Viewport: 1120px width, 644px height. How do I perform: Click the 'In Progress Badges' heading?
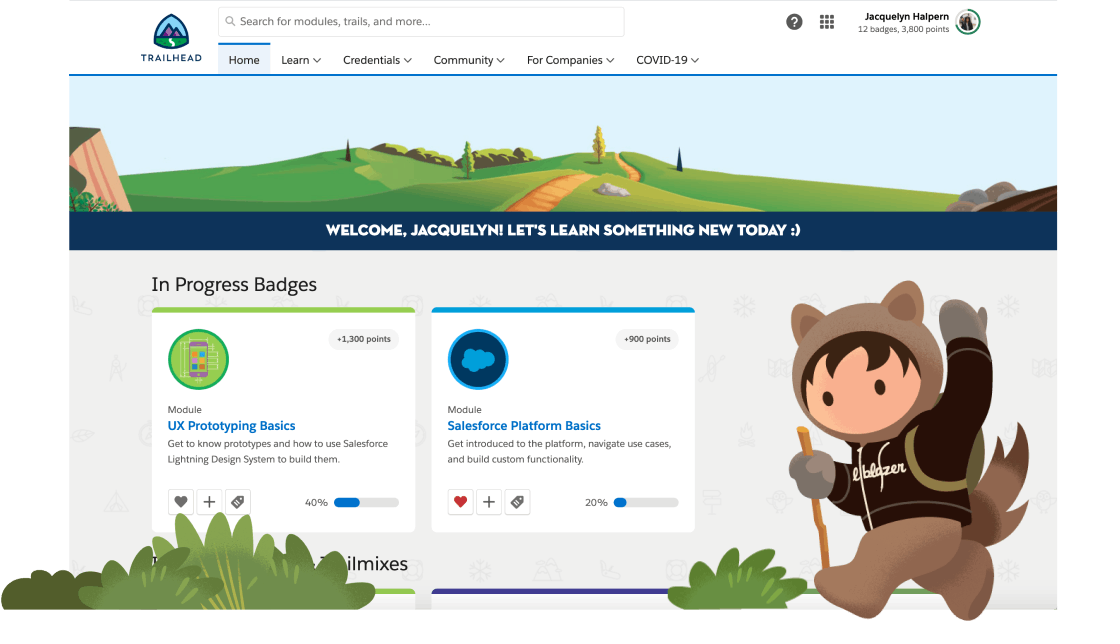(x=234, y=284)
